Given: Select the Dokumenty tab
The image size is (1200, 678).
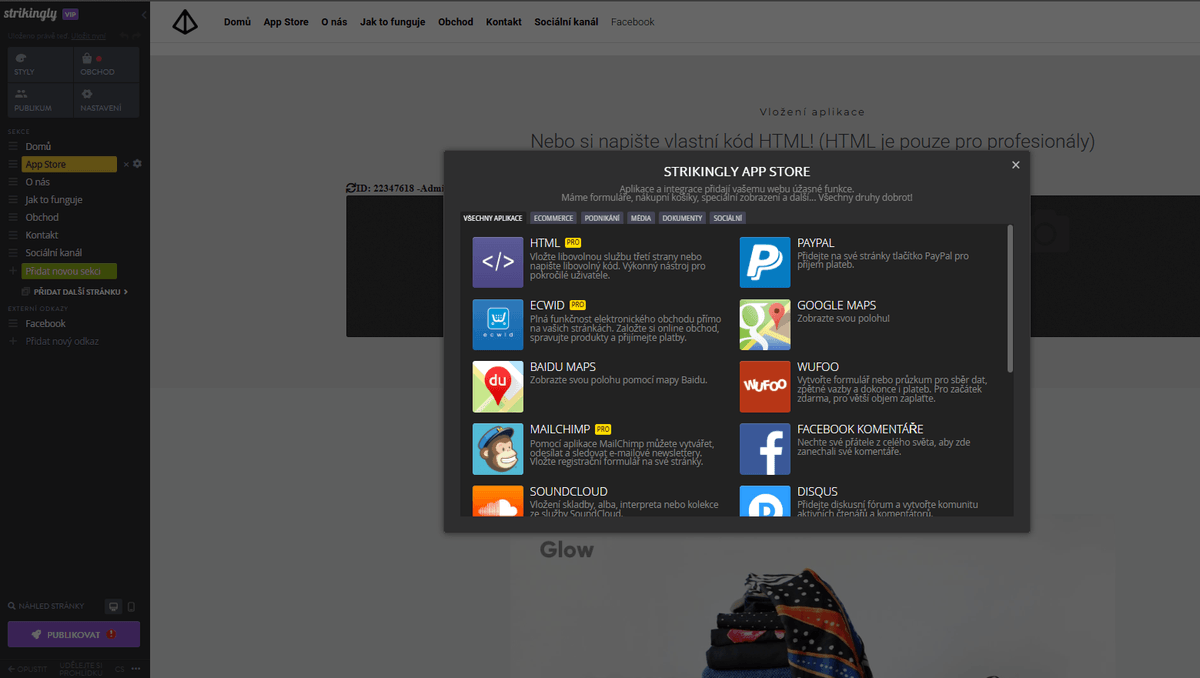Looking at the screenshot, I should tap(682, 218).
